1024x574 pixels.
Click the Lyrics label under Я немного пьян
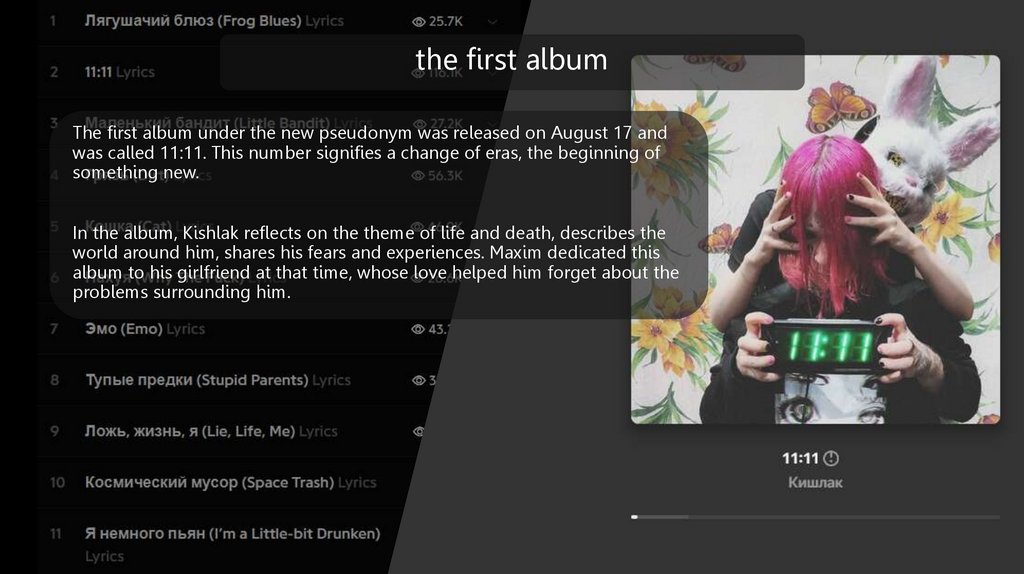(x=104, y=556)
